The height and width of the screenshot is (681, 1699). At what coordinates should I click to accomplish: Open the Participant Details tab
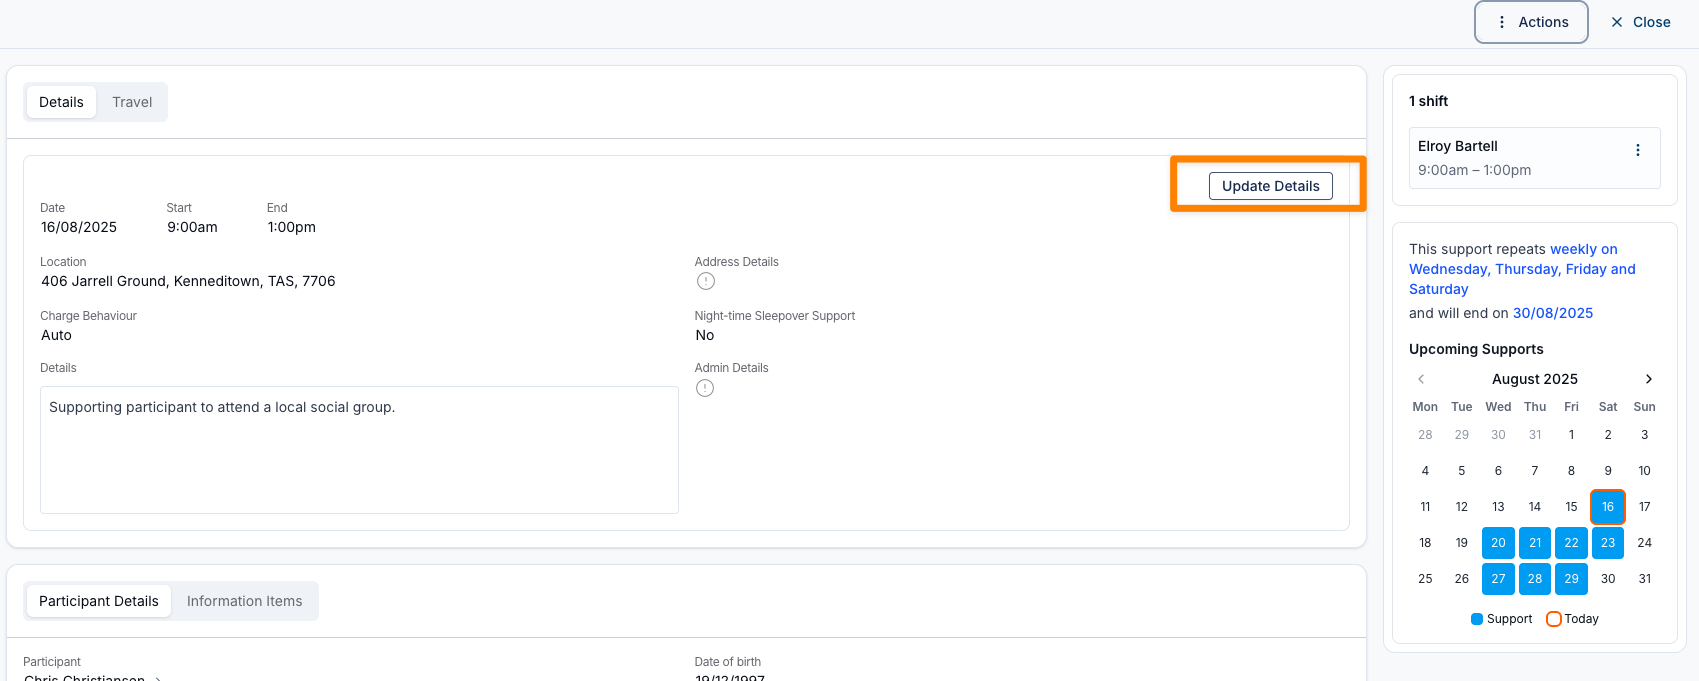pyautogui.click(x=99, y=601)
